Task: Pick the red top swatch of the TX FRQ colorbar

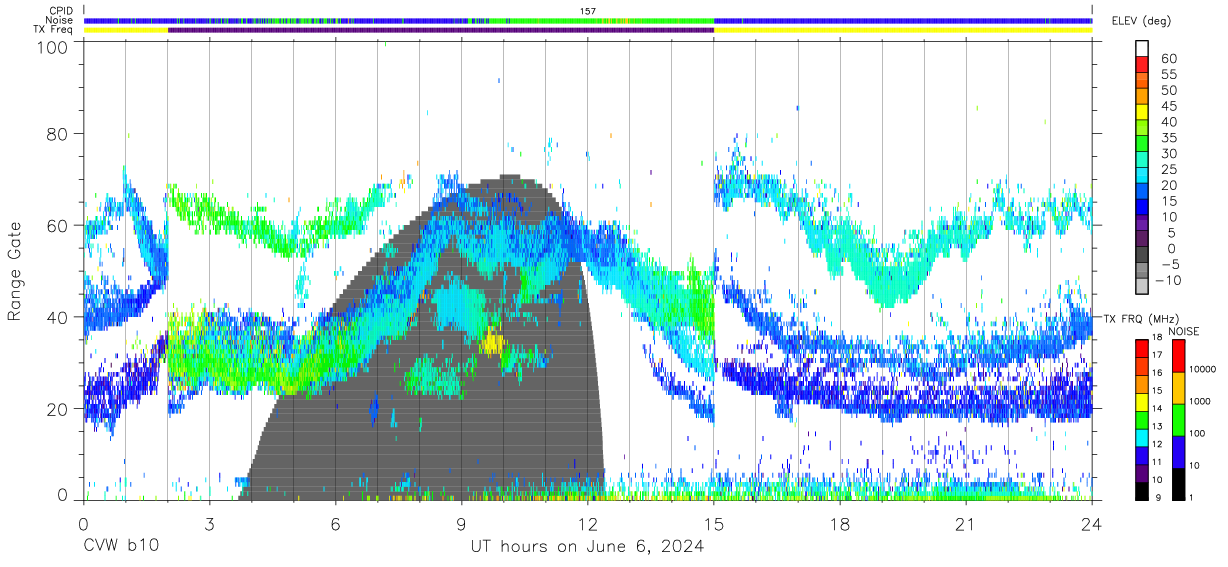Action: [x=1142, y=348]
